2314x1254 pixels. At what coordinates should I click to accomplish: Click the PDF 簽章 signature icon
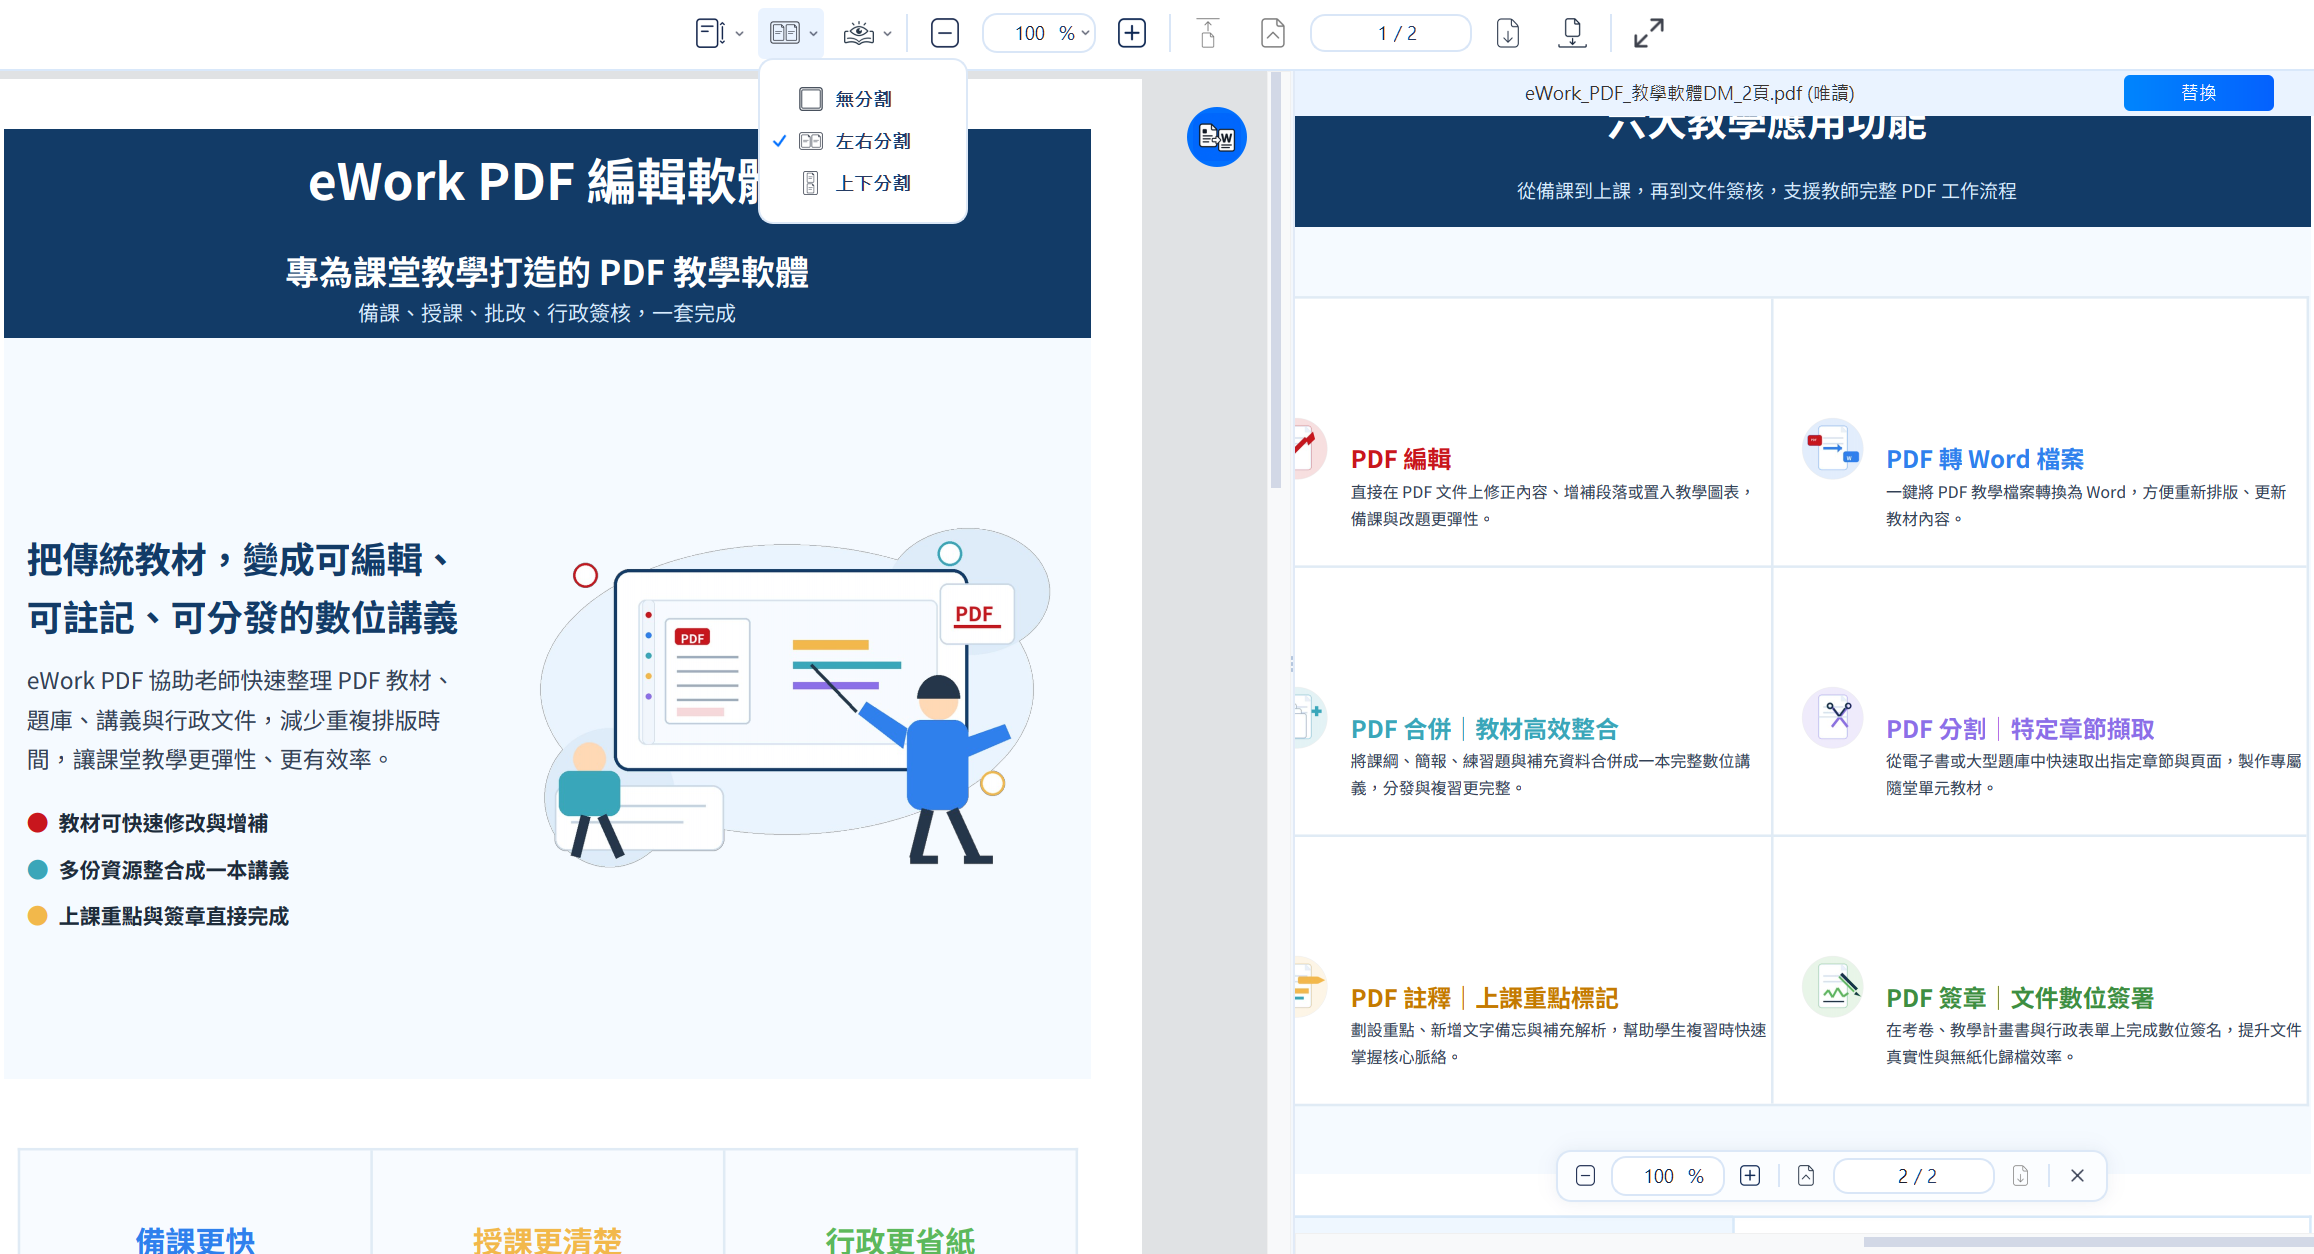coord(1832,986)
